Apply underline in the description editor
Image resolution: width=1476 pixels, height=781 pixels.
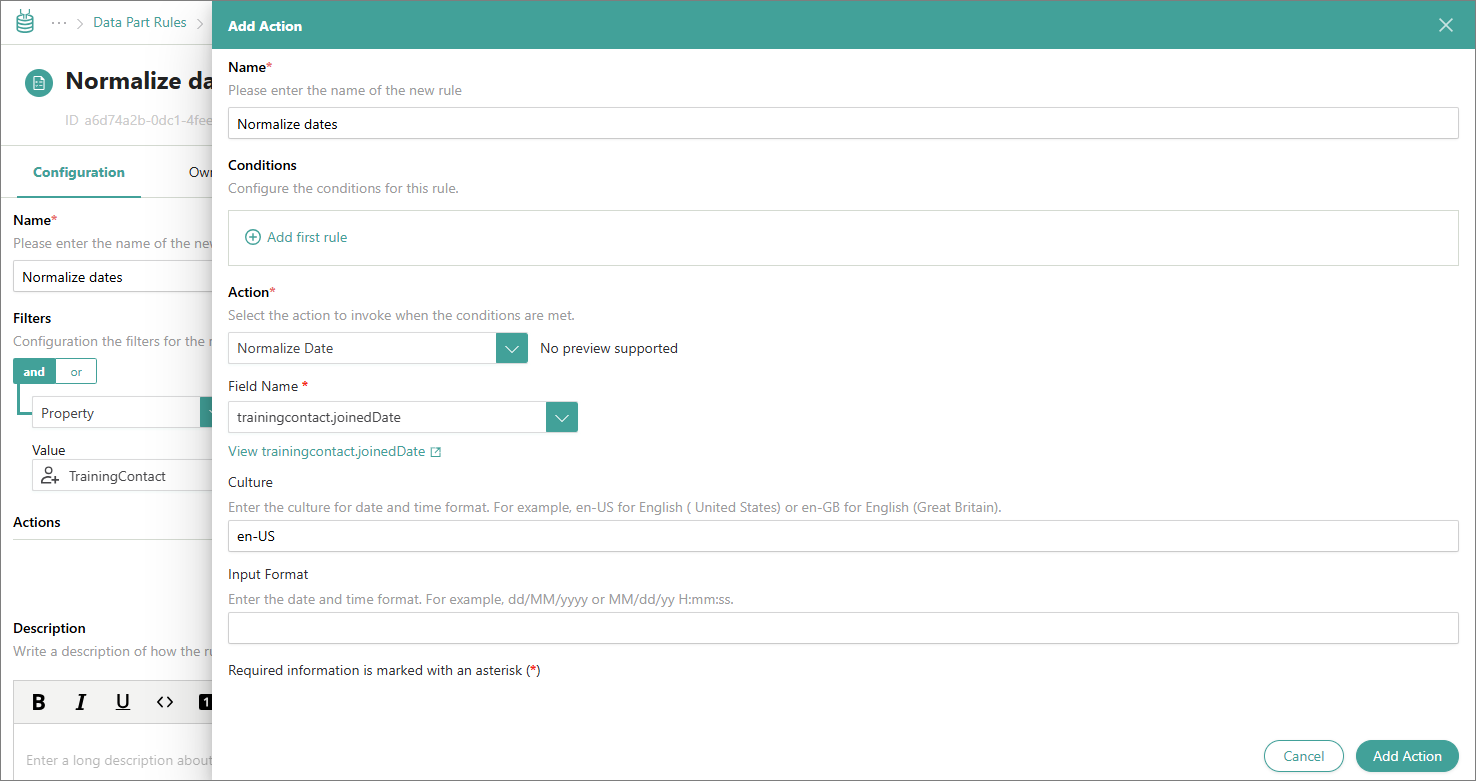123,702
